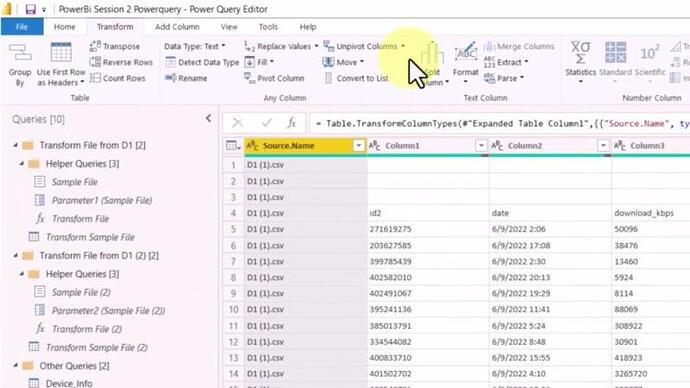Select the Transform ribbon tab
Image resolution: width=690 pixels, height=388 pixels.
115,27
